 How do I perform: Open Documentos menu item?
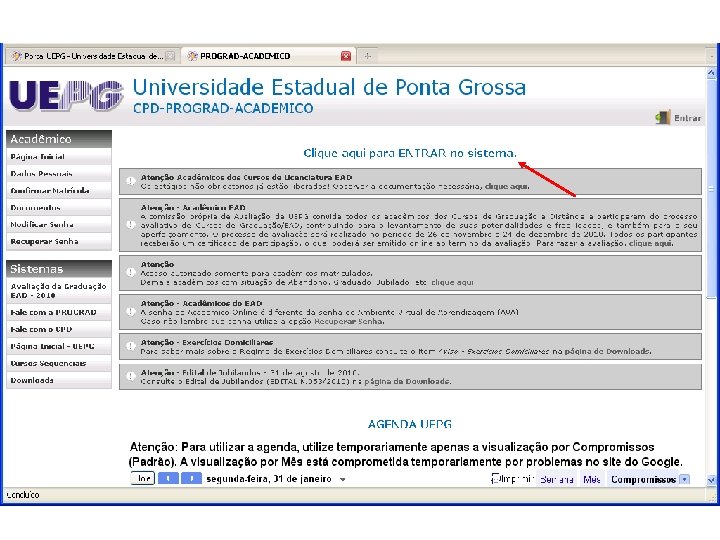pos(59,208)
